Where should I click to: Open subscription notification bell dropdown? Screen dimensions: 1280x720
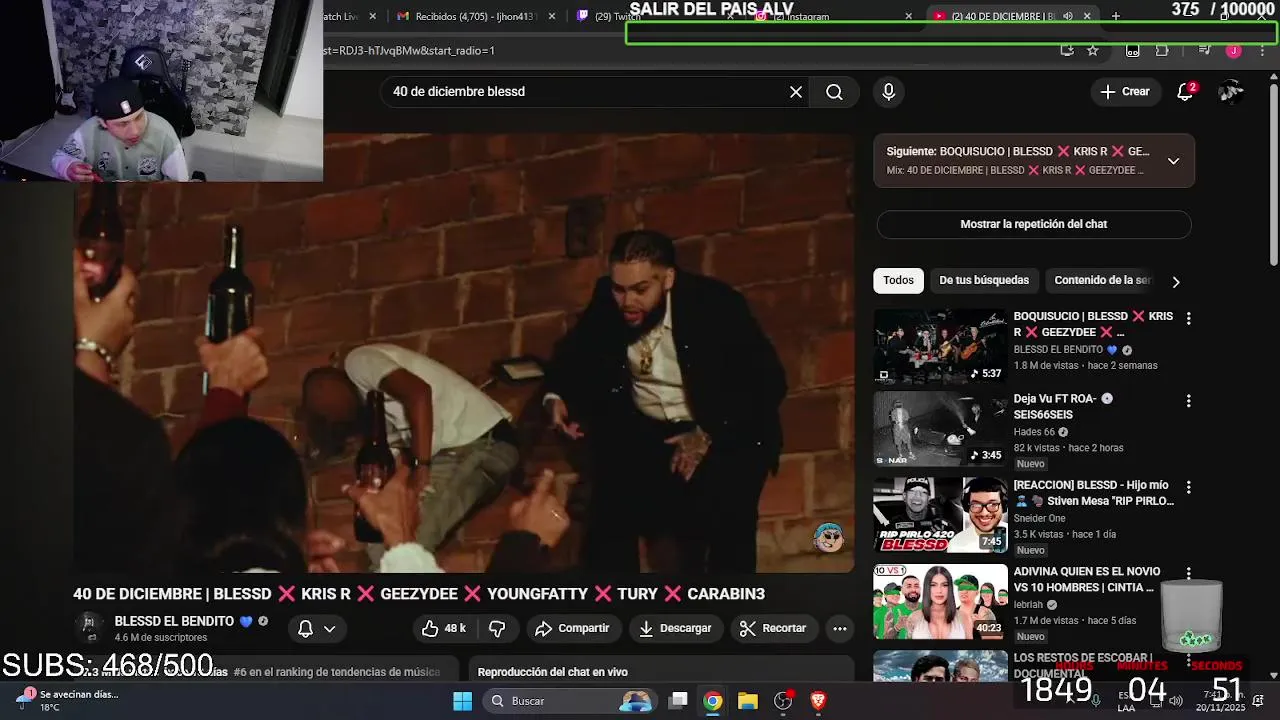coord(316,628)
